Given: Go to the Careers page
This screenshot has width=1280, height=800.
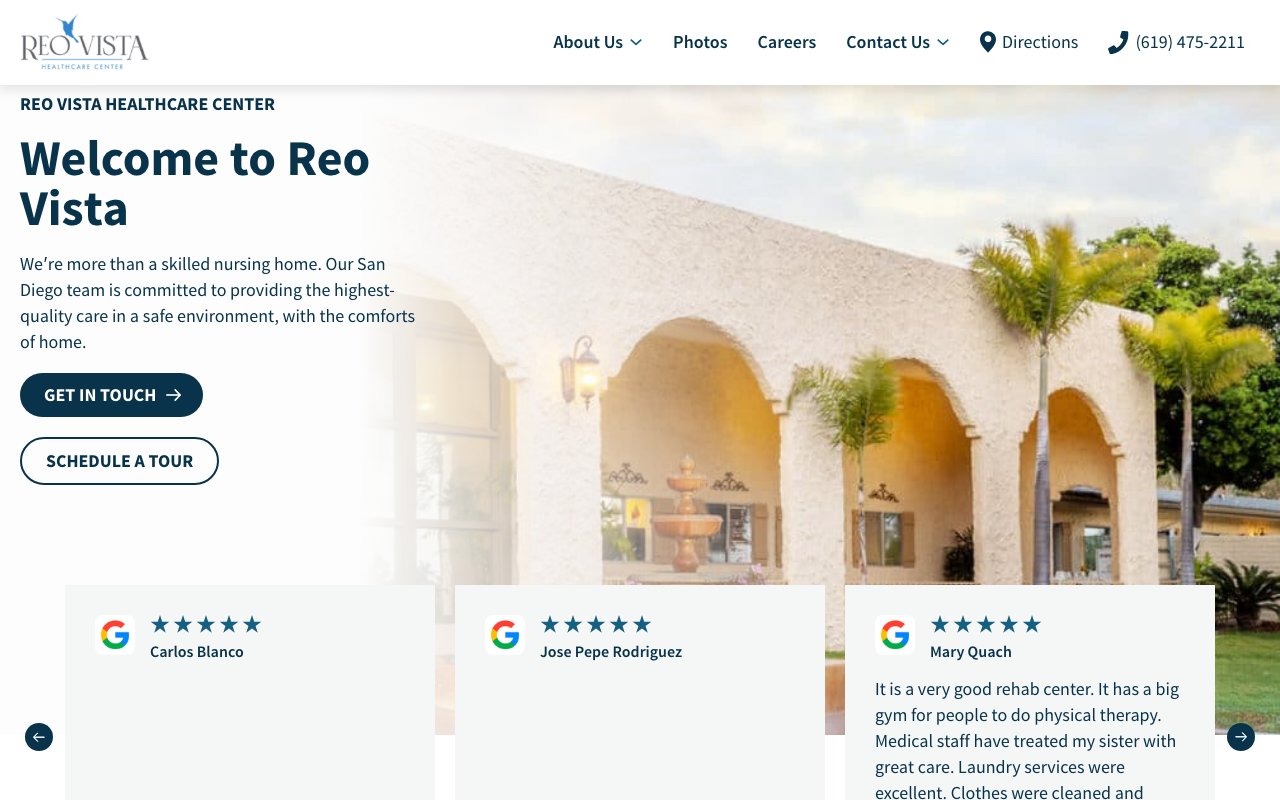Looking at the screenshot, I should pyautogui.click(x=787, y=42).
